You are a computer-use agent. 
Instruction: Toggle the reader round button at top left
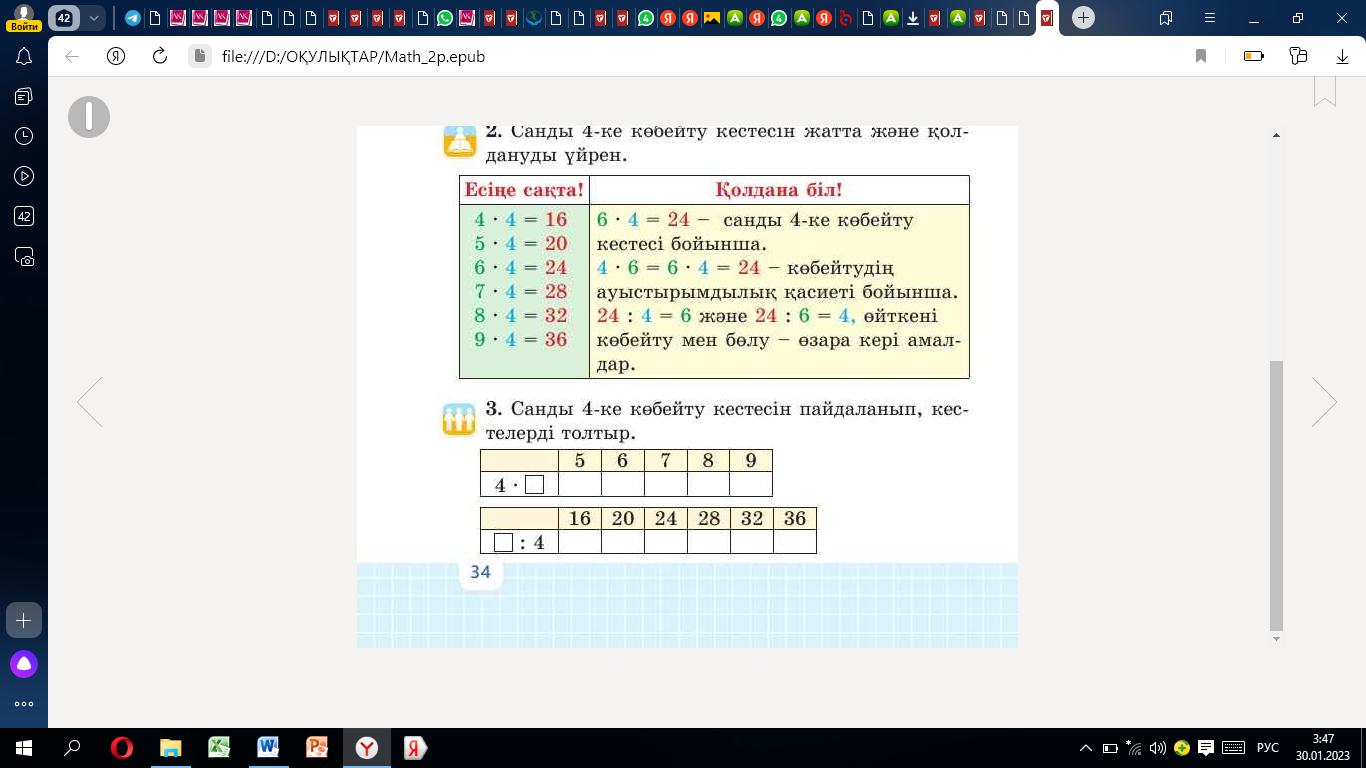click(89, 117)
